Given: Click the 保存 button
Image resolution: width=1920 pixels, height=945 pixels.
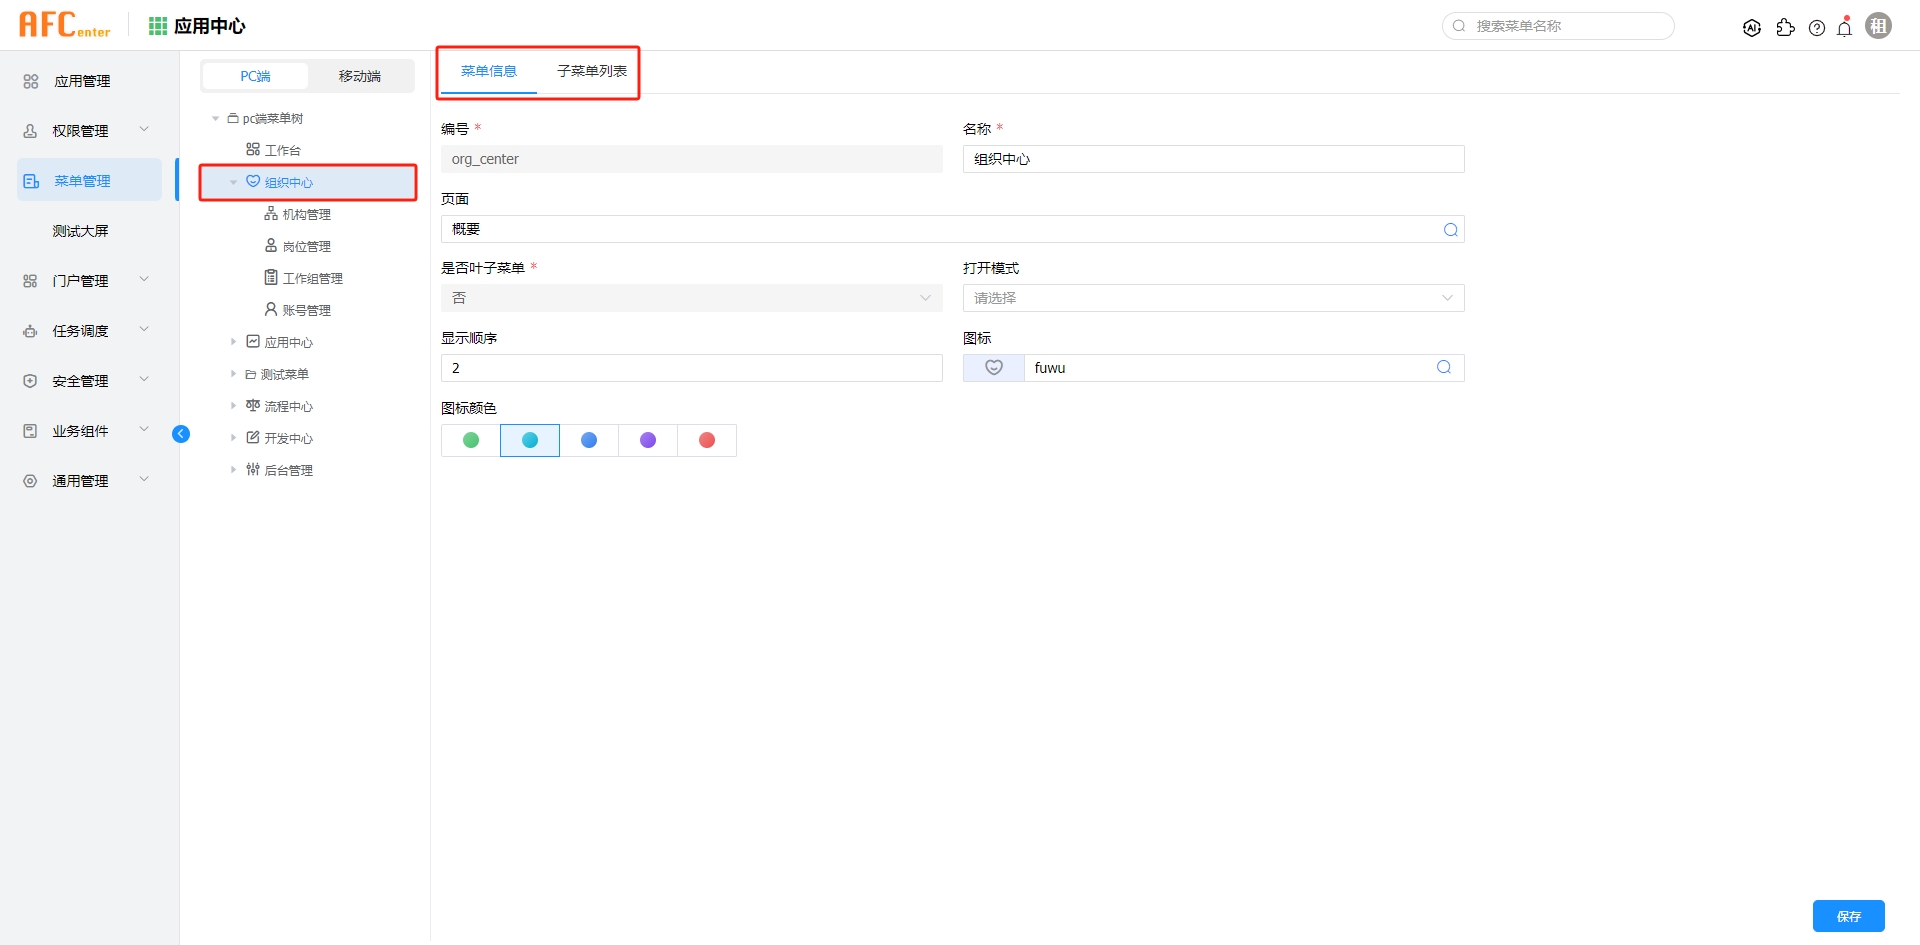Looking at the screenshot, I should click(1848, 915).
